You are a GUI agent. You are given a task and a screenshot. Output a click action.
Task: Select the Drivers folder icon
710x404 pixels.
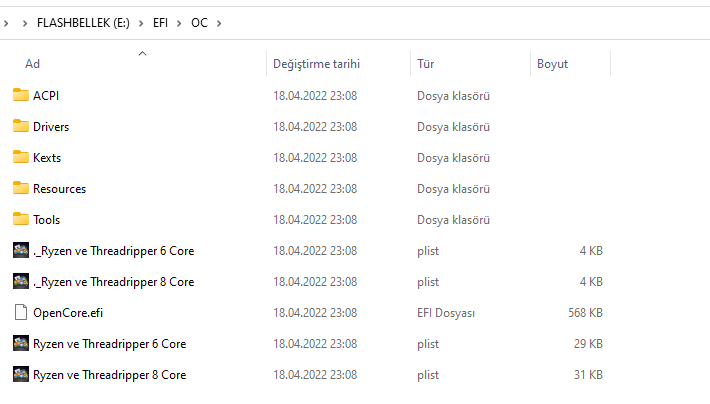coord(21,126)
